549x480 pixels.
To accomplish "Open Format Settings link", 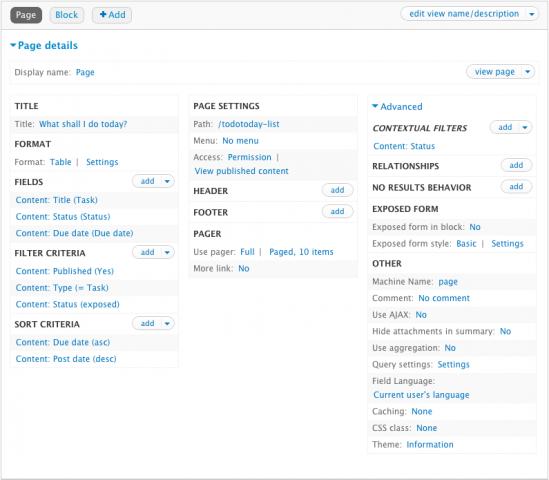I will pos(102,162).
